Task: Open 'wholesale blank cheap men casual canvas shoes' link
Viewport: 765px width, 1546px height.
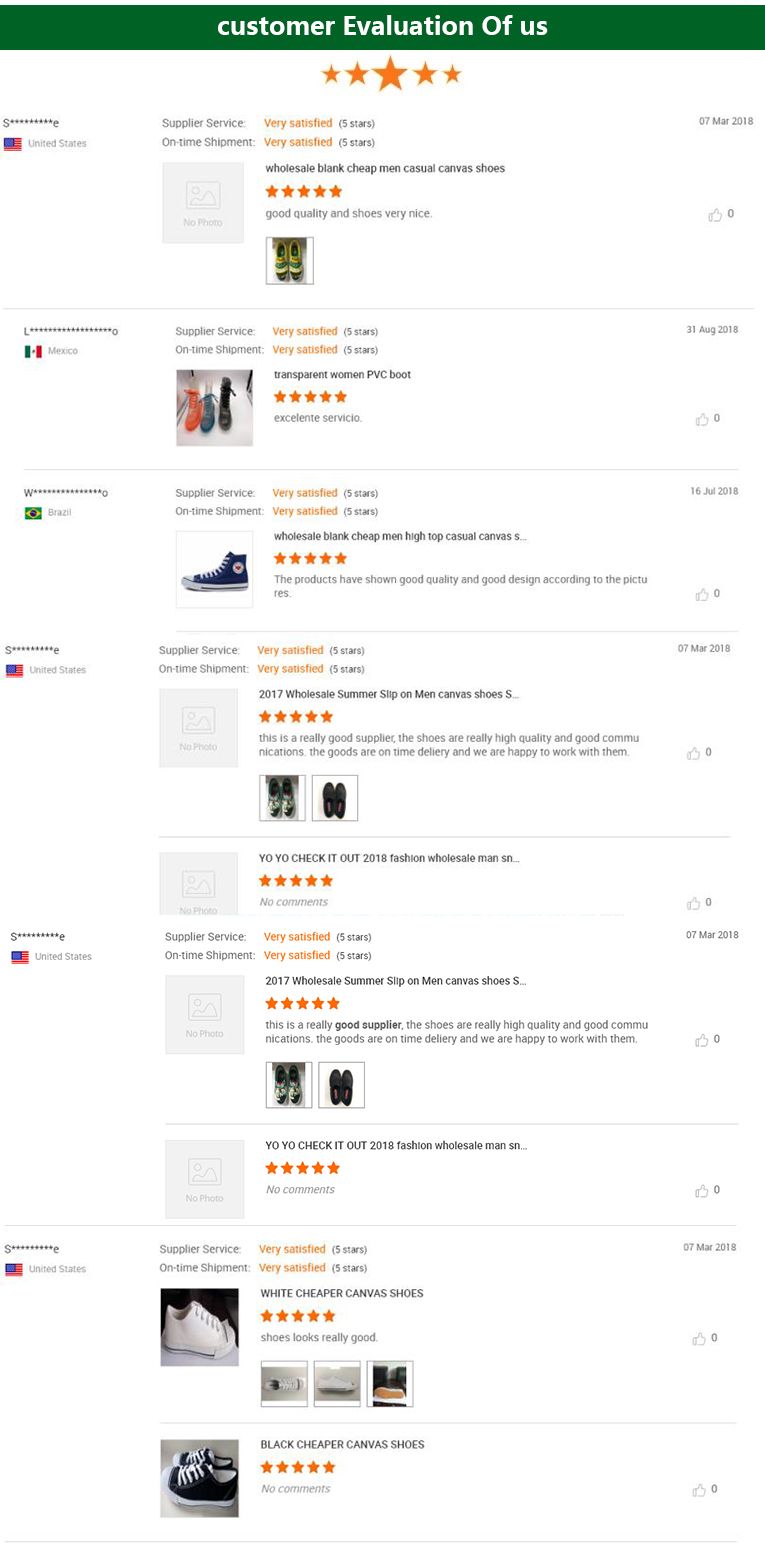Action: [385, 169]
